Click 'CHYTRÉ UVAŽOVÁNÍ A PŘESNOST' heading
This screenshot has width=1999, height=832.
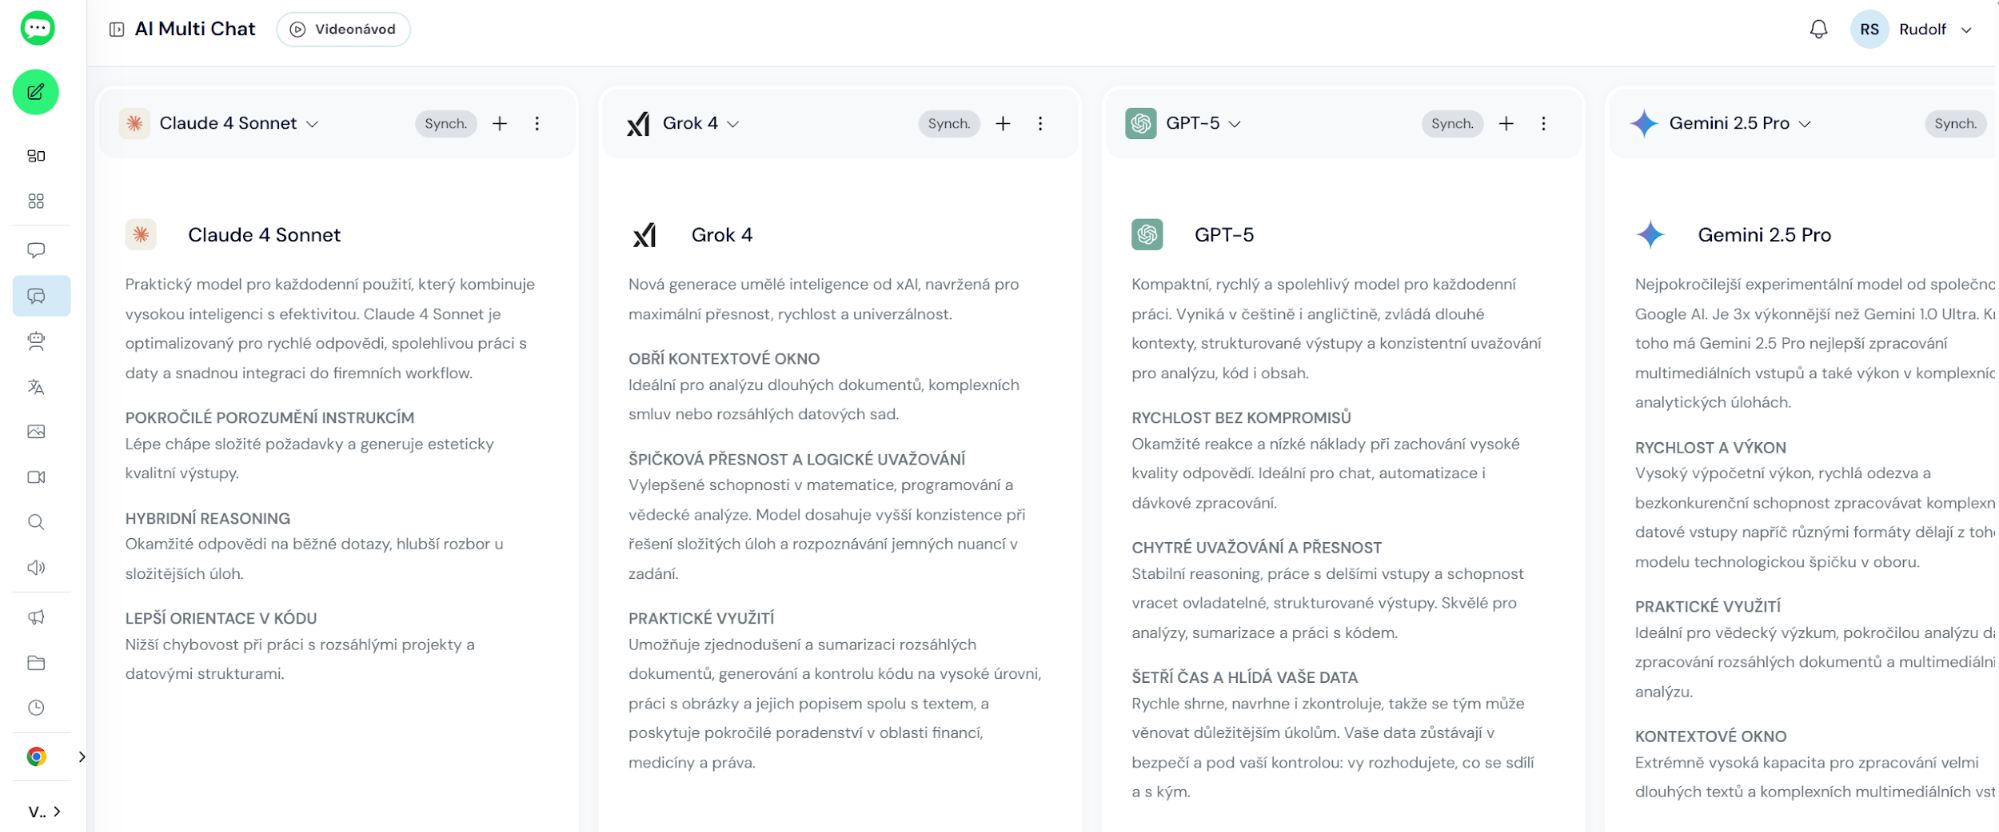[x=1256, y=548]
